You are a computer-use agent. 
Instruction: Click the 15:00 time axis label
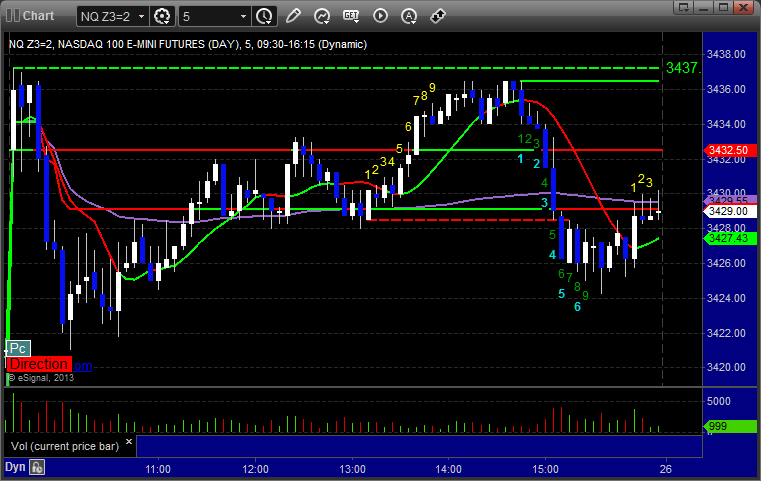pos(546,469)
